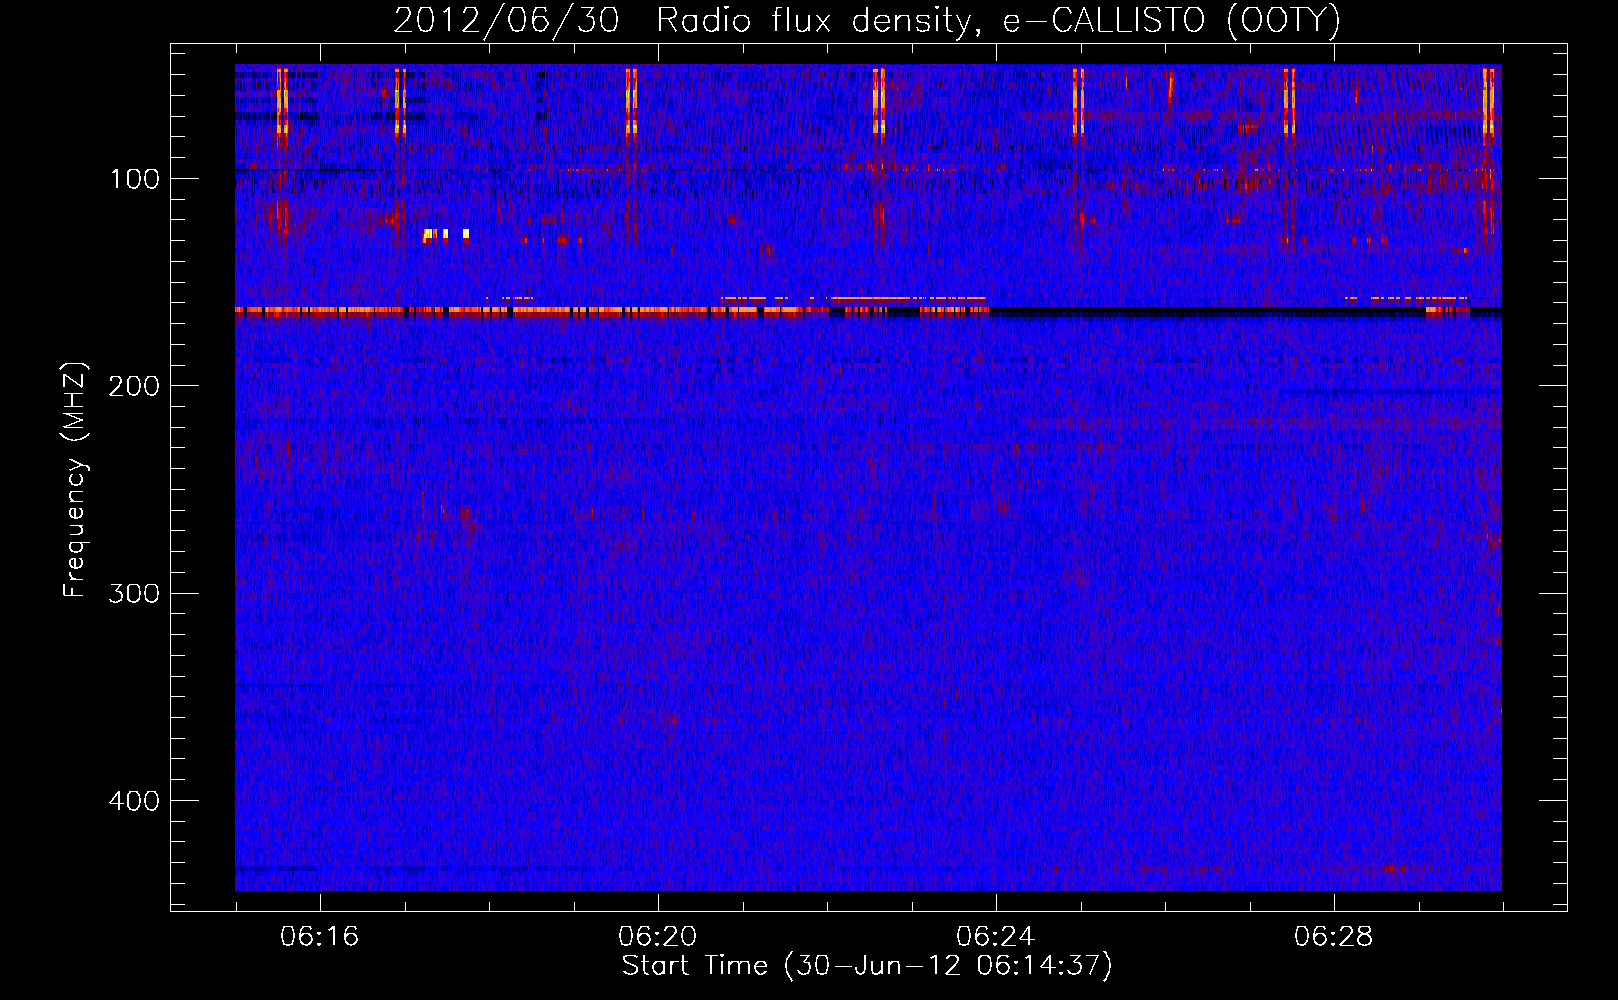This screenshot has width=1618, height=1000.
Task: Click the 400 frequency tick label
Action: point(134,801)
